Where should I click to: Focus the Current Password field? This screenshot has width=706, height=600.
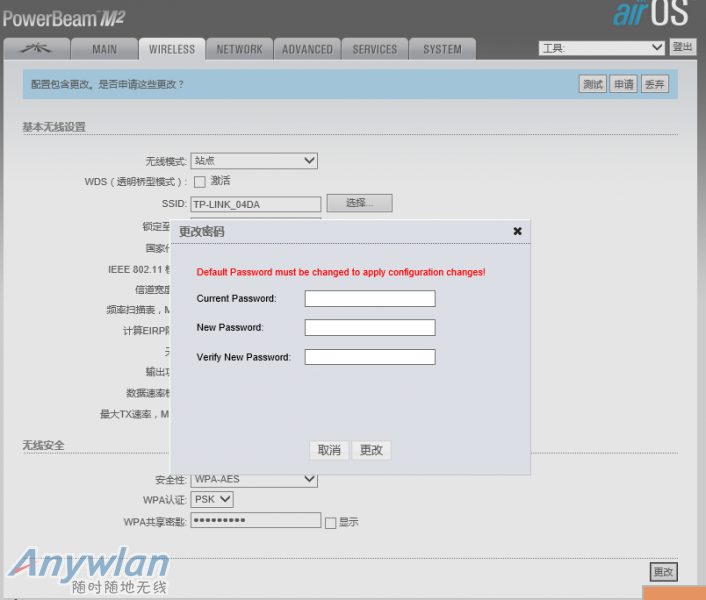pyautogui.click(x=370, y=298)
